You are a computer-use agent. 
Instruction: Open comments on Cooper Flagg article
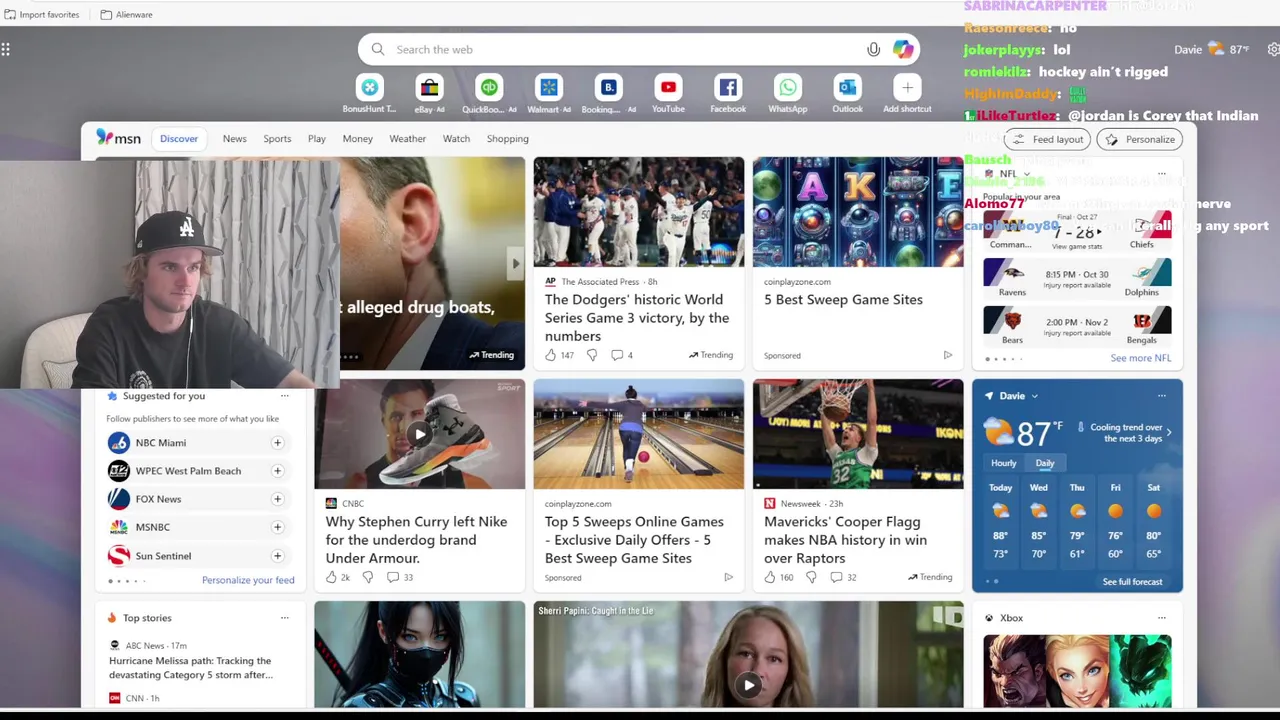[x=836, y=577]
